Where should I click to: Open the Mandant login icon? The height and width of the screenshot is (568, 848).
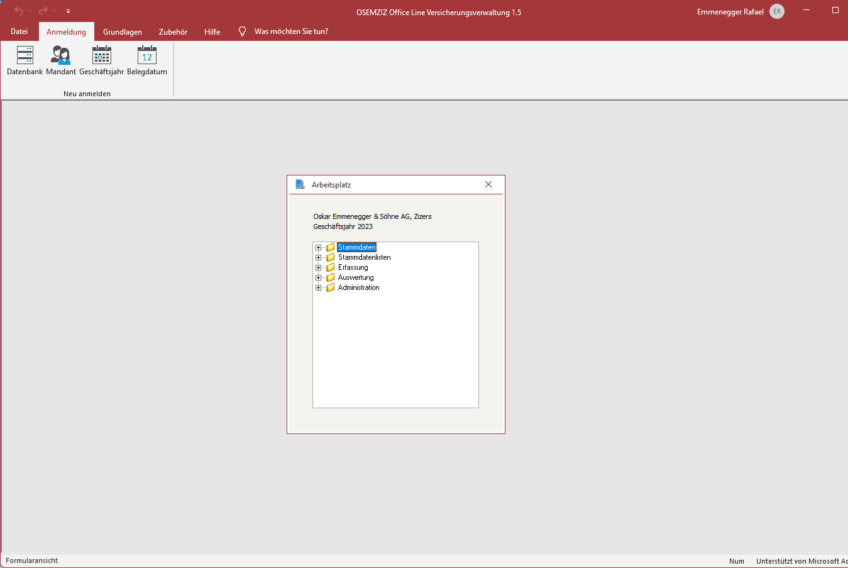click(x=61, y=57)
